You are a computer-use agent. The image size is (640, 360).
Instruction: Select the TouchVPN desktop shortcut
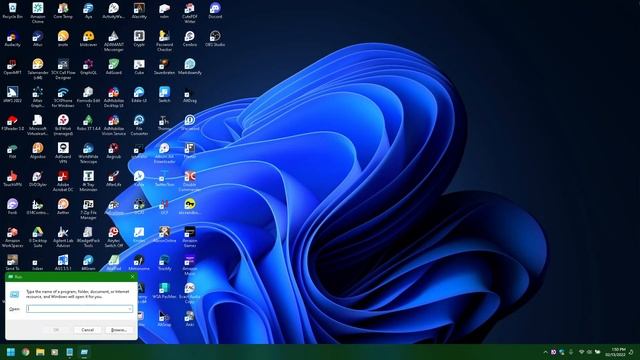[x=12, y=179]
